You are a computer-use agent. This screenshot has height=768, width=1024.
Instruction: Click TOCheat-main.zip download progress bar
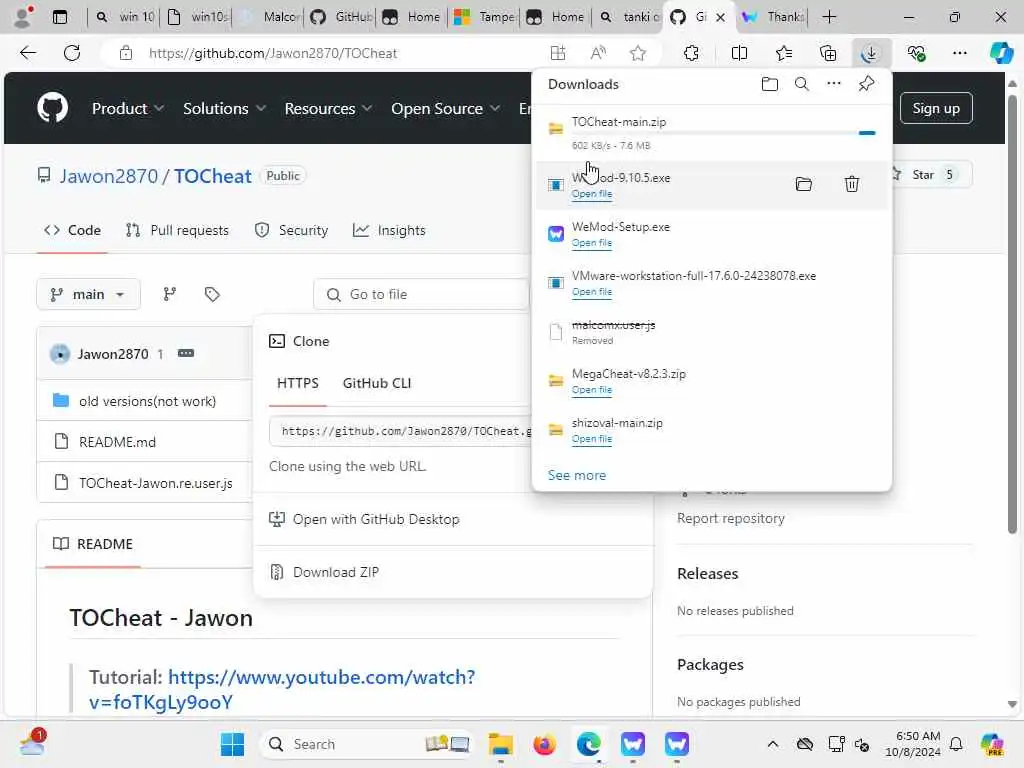point(724,133)
